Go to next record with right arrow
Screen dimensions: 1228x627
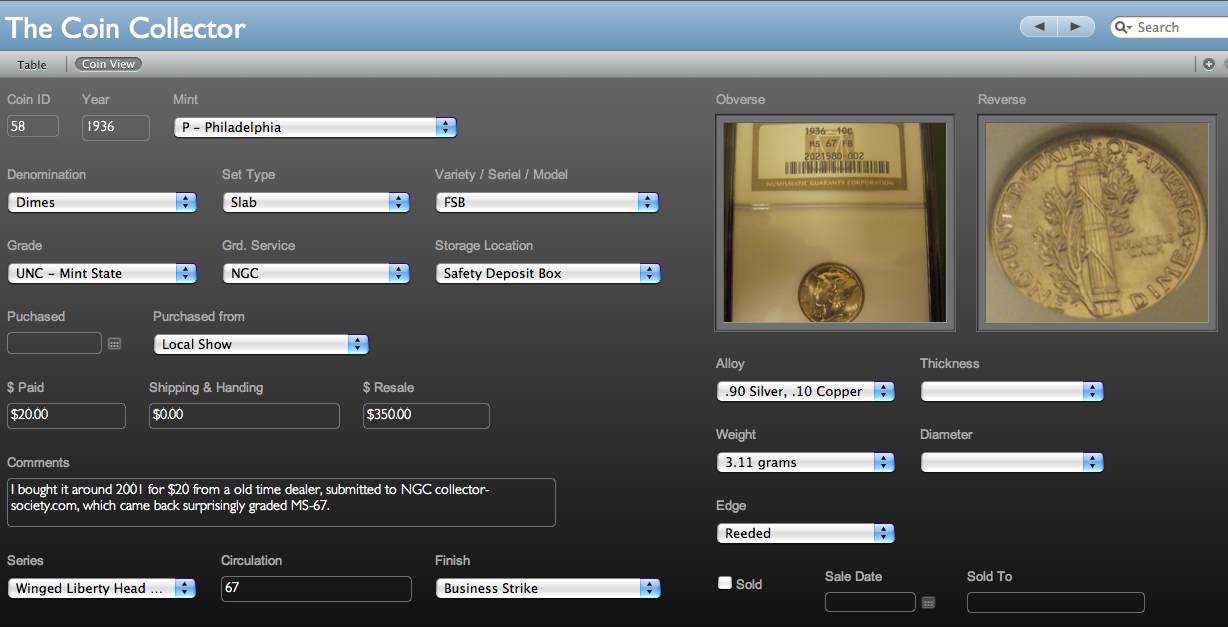click(1075, 27)
